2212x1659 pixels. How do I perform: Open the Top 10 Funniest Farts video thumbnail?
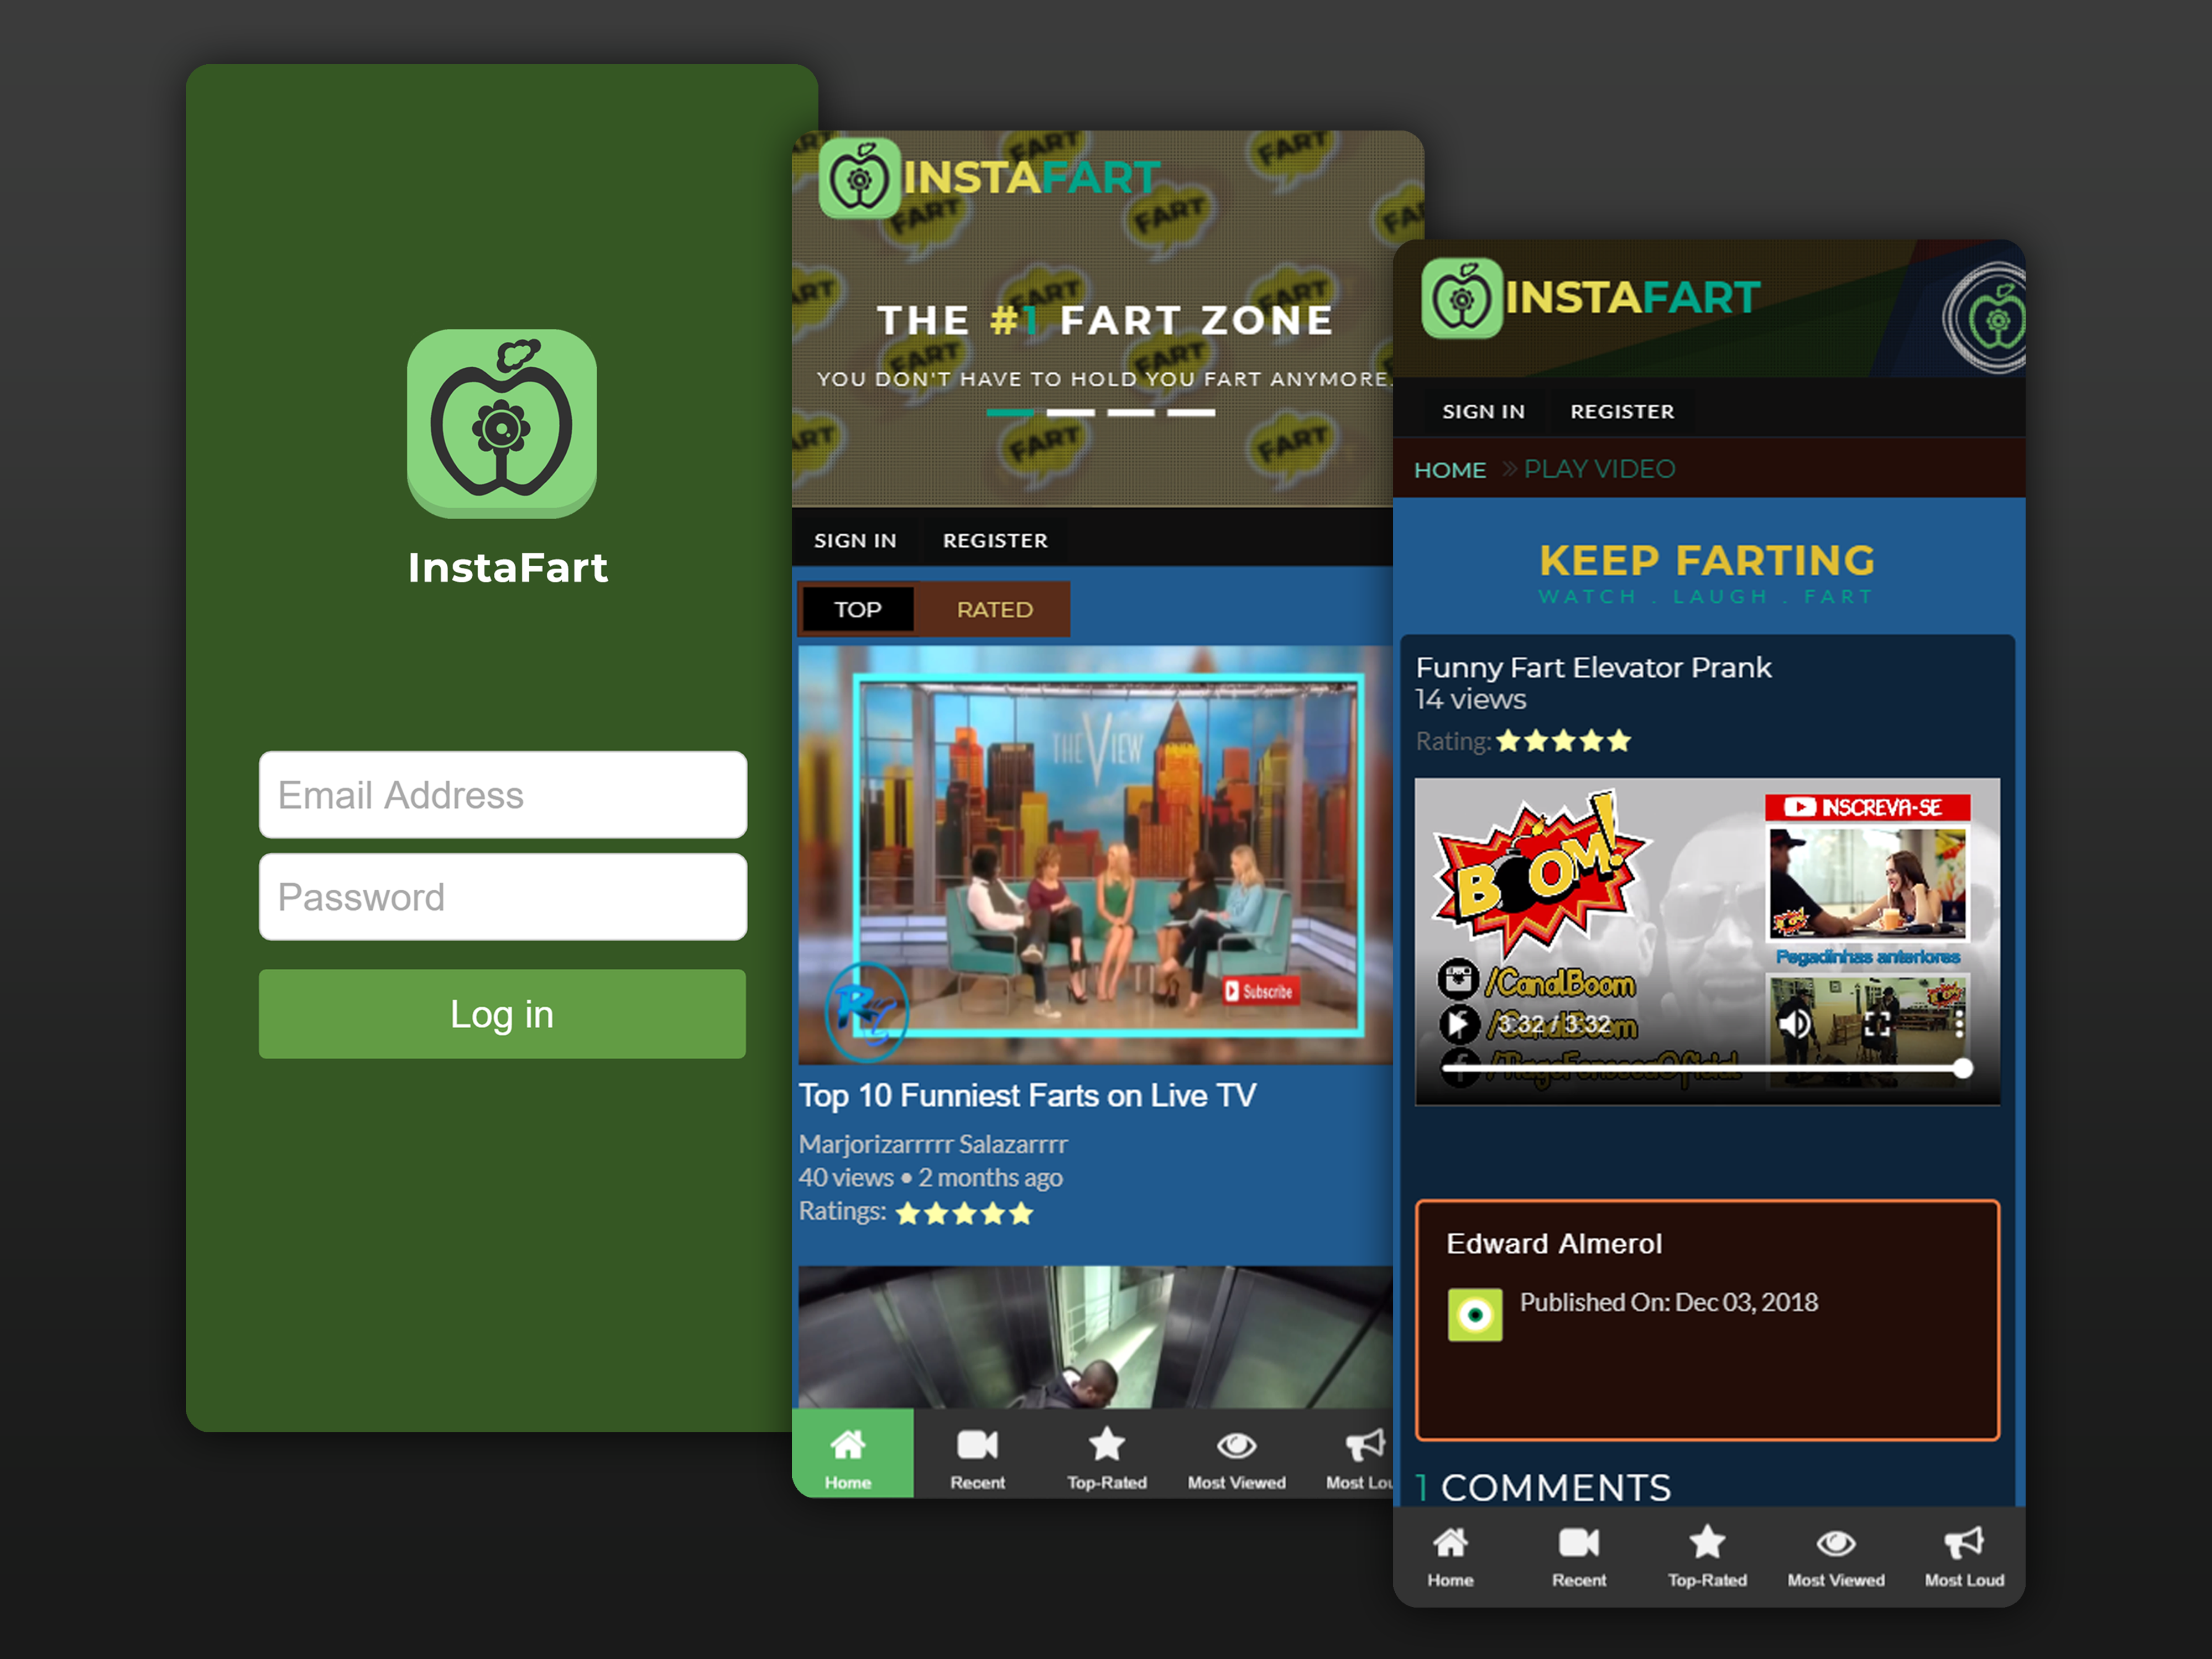[x=1095, y=855]
